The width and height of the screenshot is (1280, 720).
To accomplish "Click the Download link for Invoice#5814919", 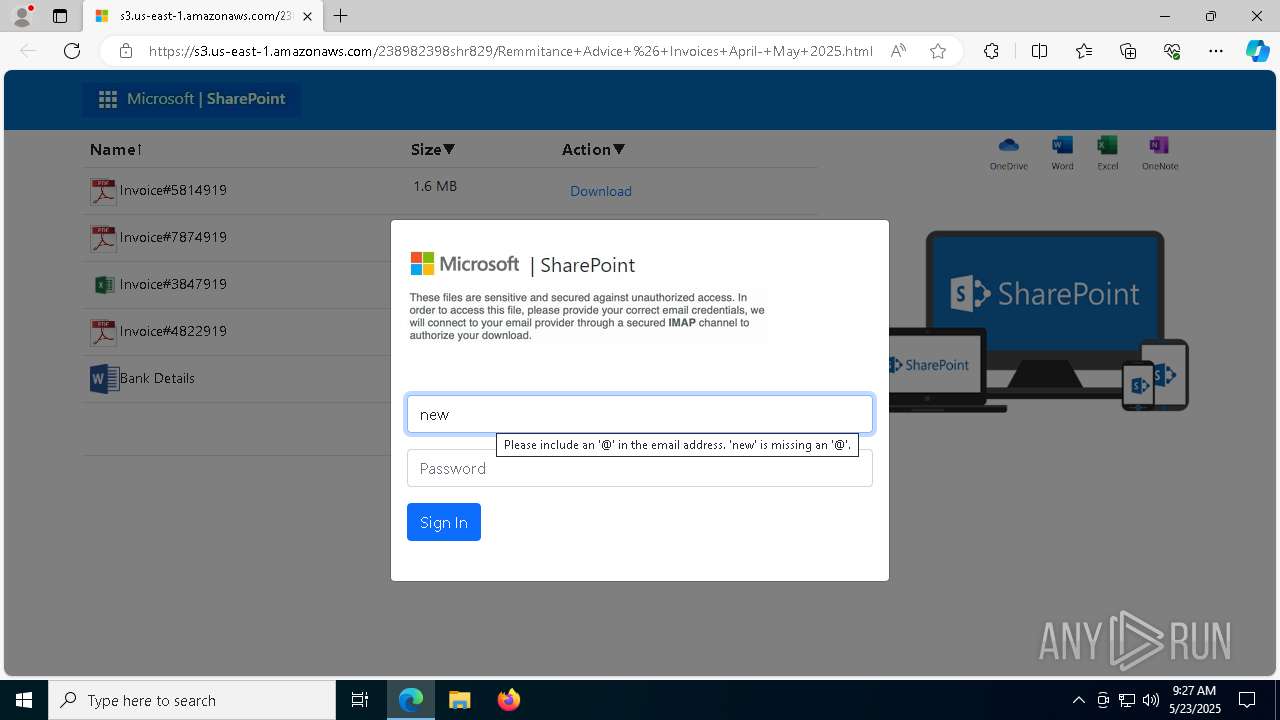I will pos(601,191).
